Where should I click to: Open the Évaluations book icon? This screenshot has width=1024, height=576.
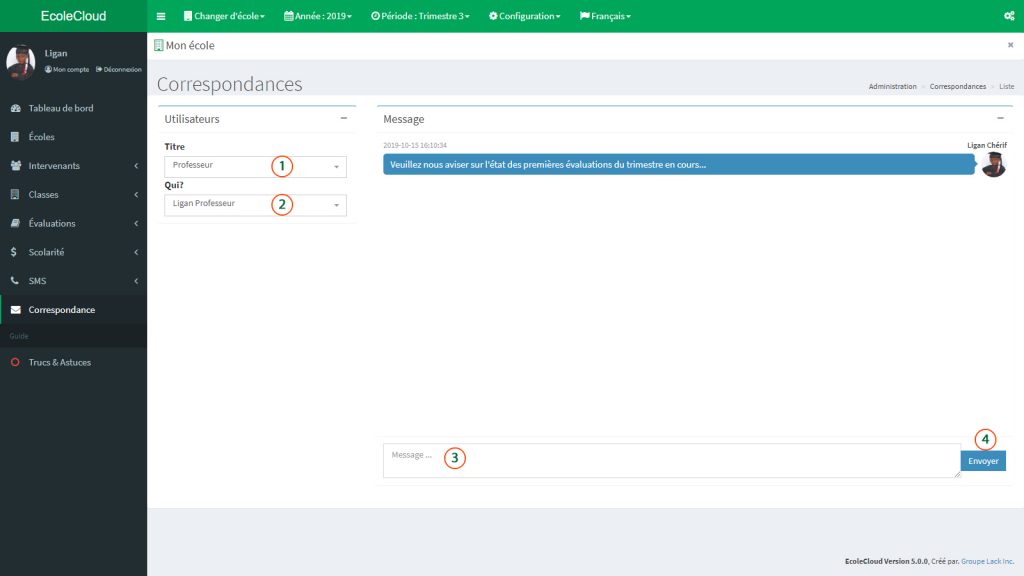click(x=14, y=223)
